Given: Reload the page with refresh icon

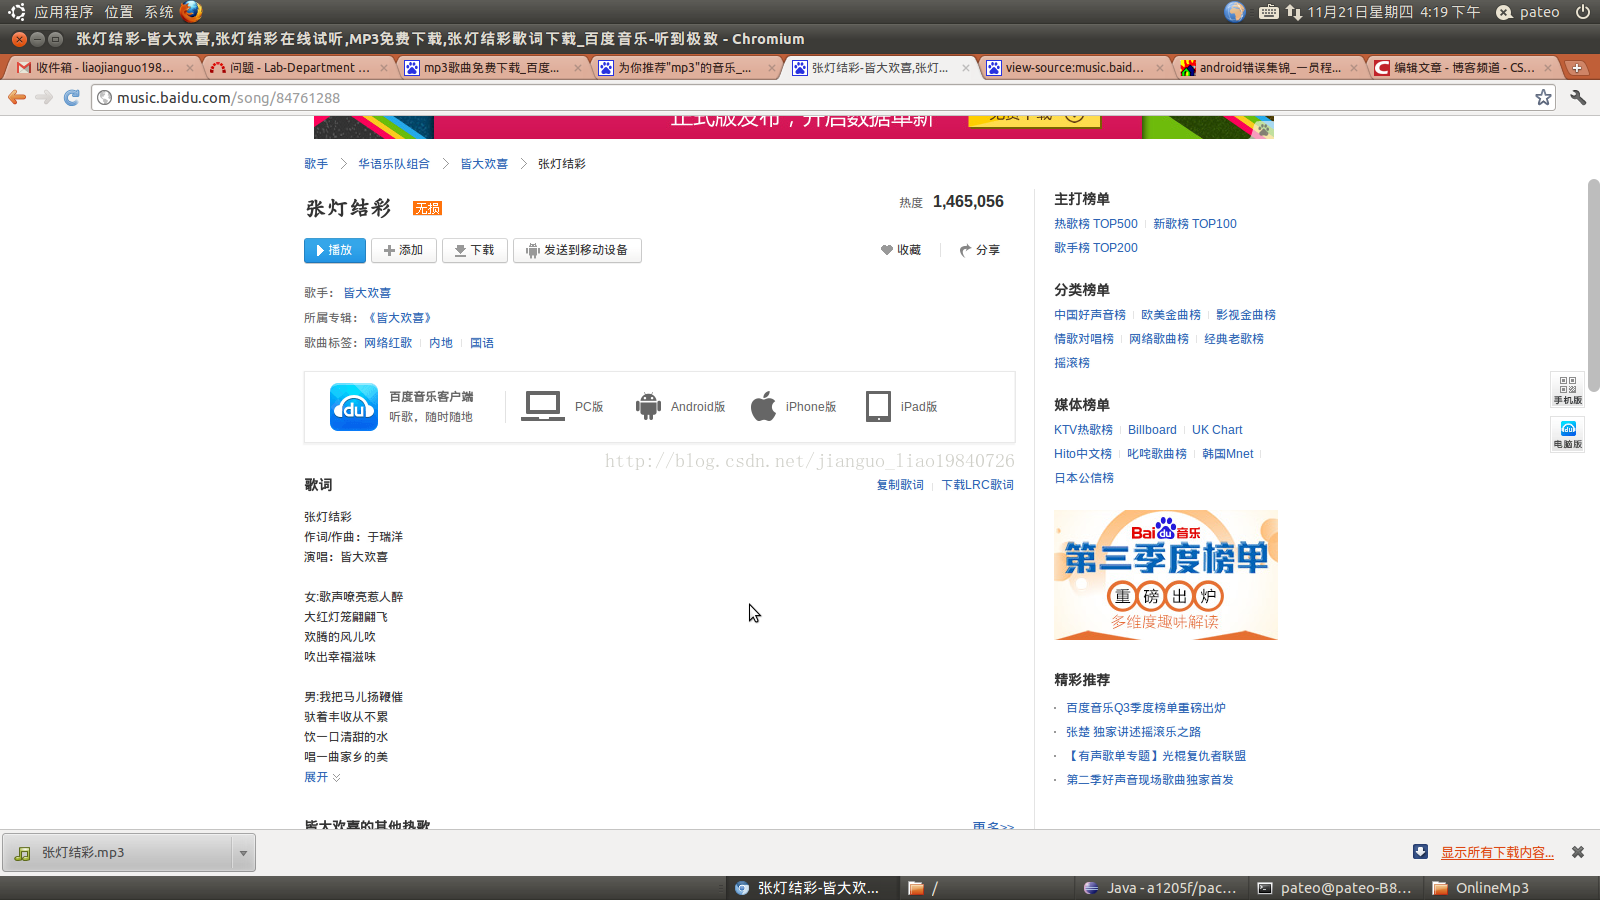Looking at the screenshot, I should [x=71, y=97].
